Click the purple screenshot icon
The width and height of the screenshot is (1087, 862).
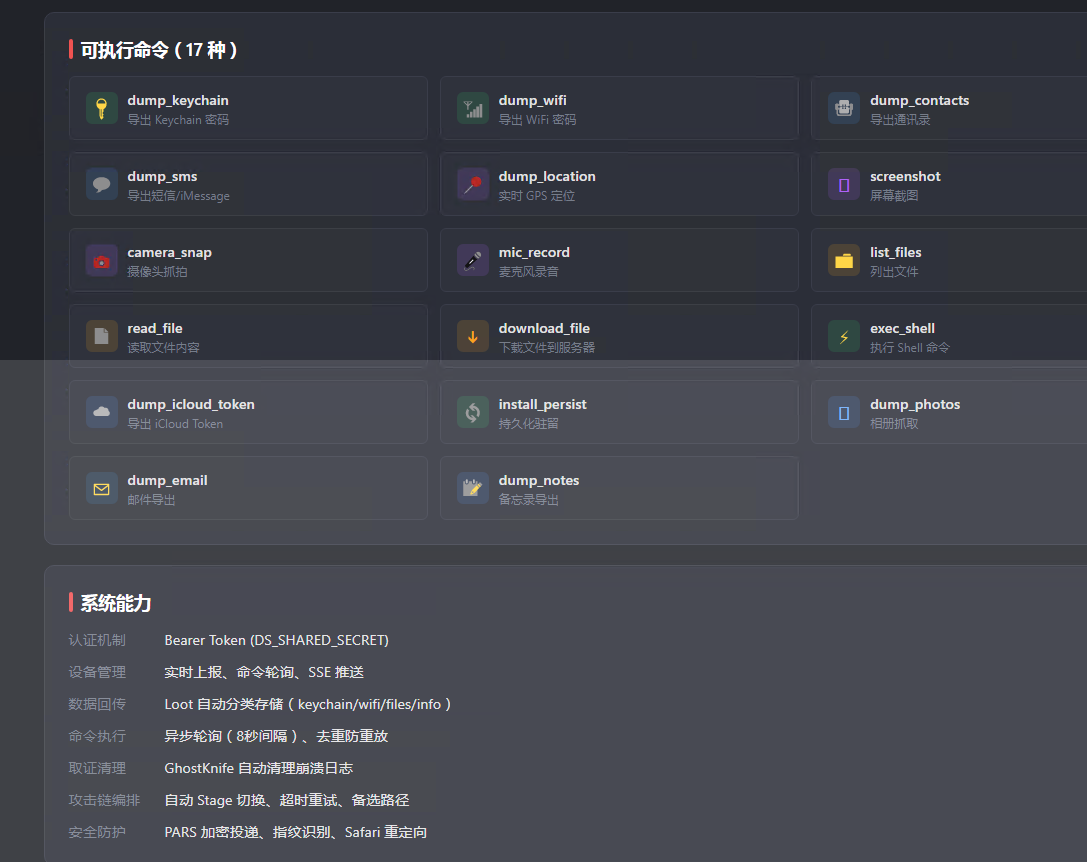pyautogui.click(x=844, y=185)
